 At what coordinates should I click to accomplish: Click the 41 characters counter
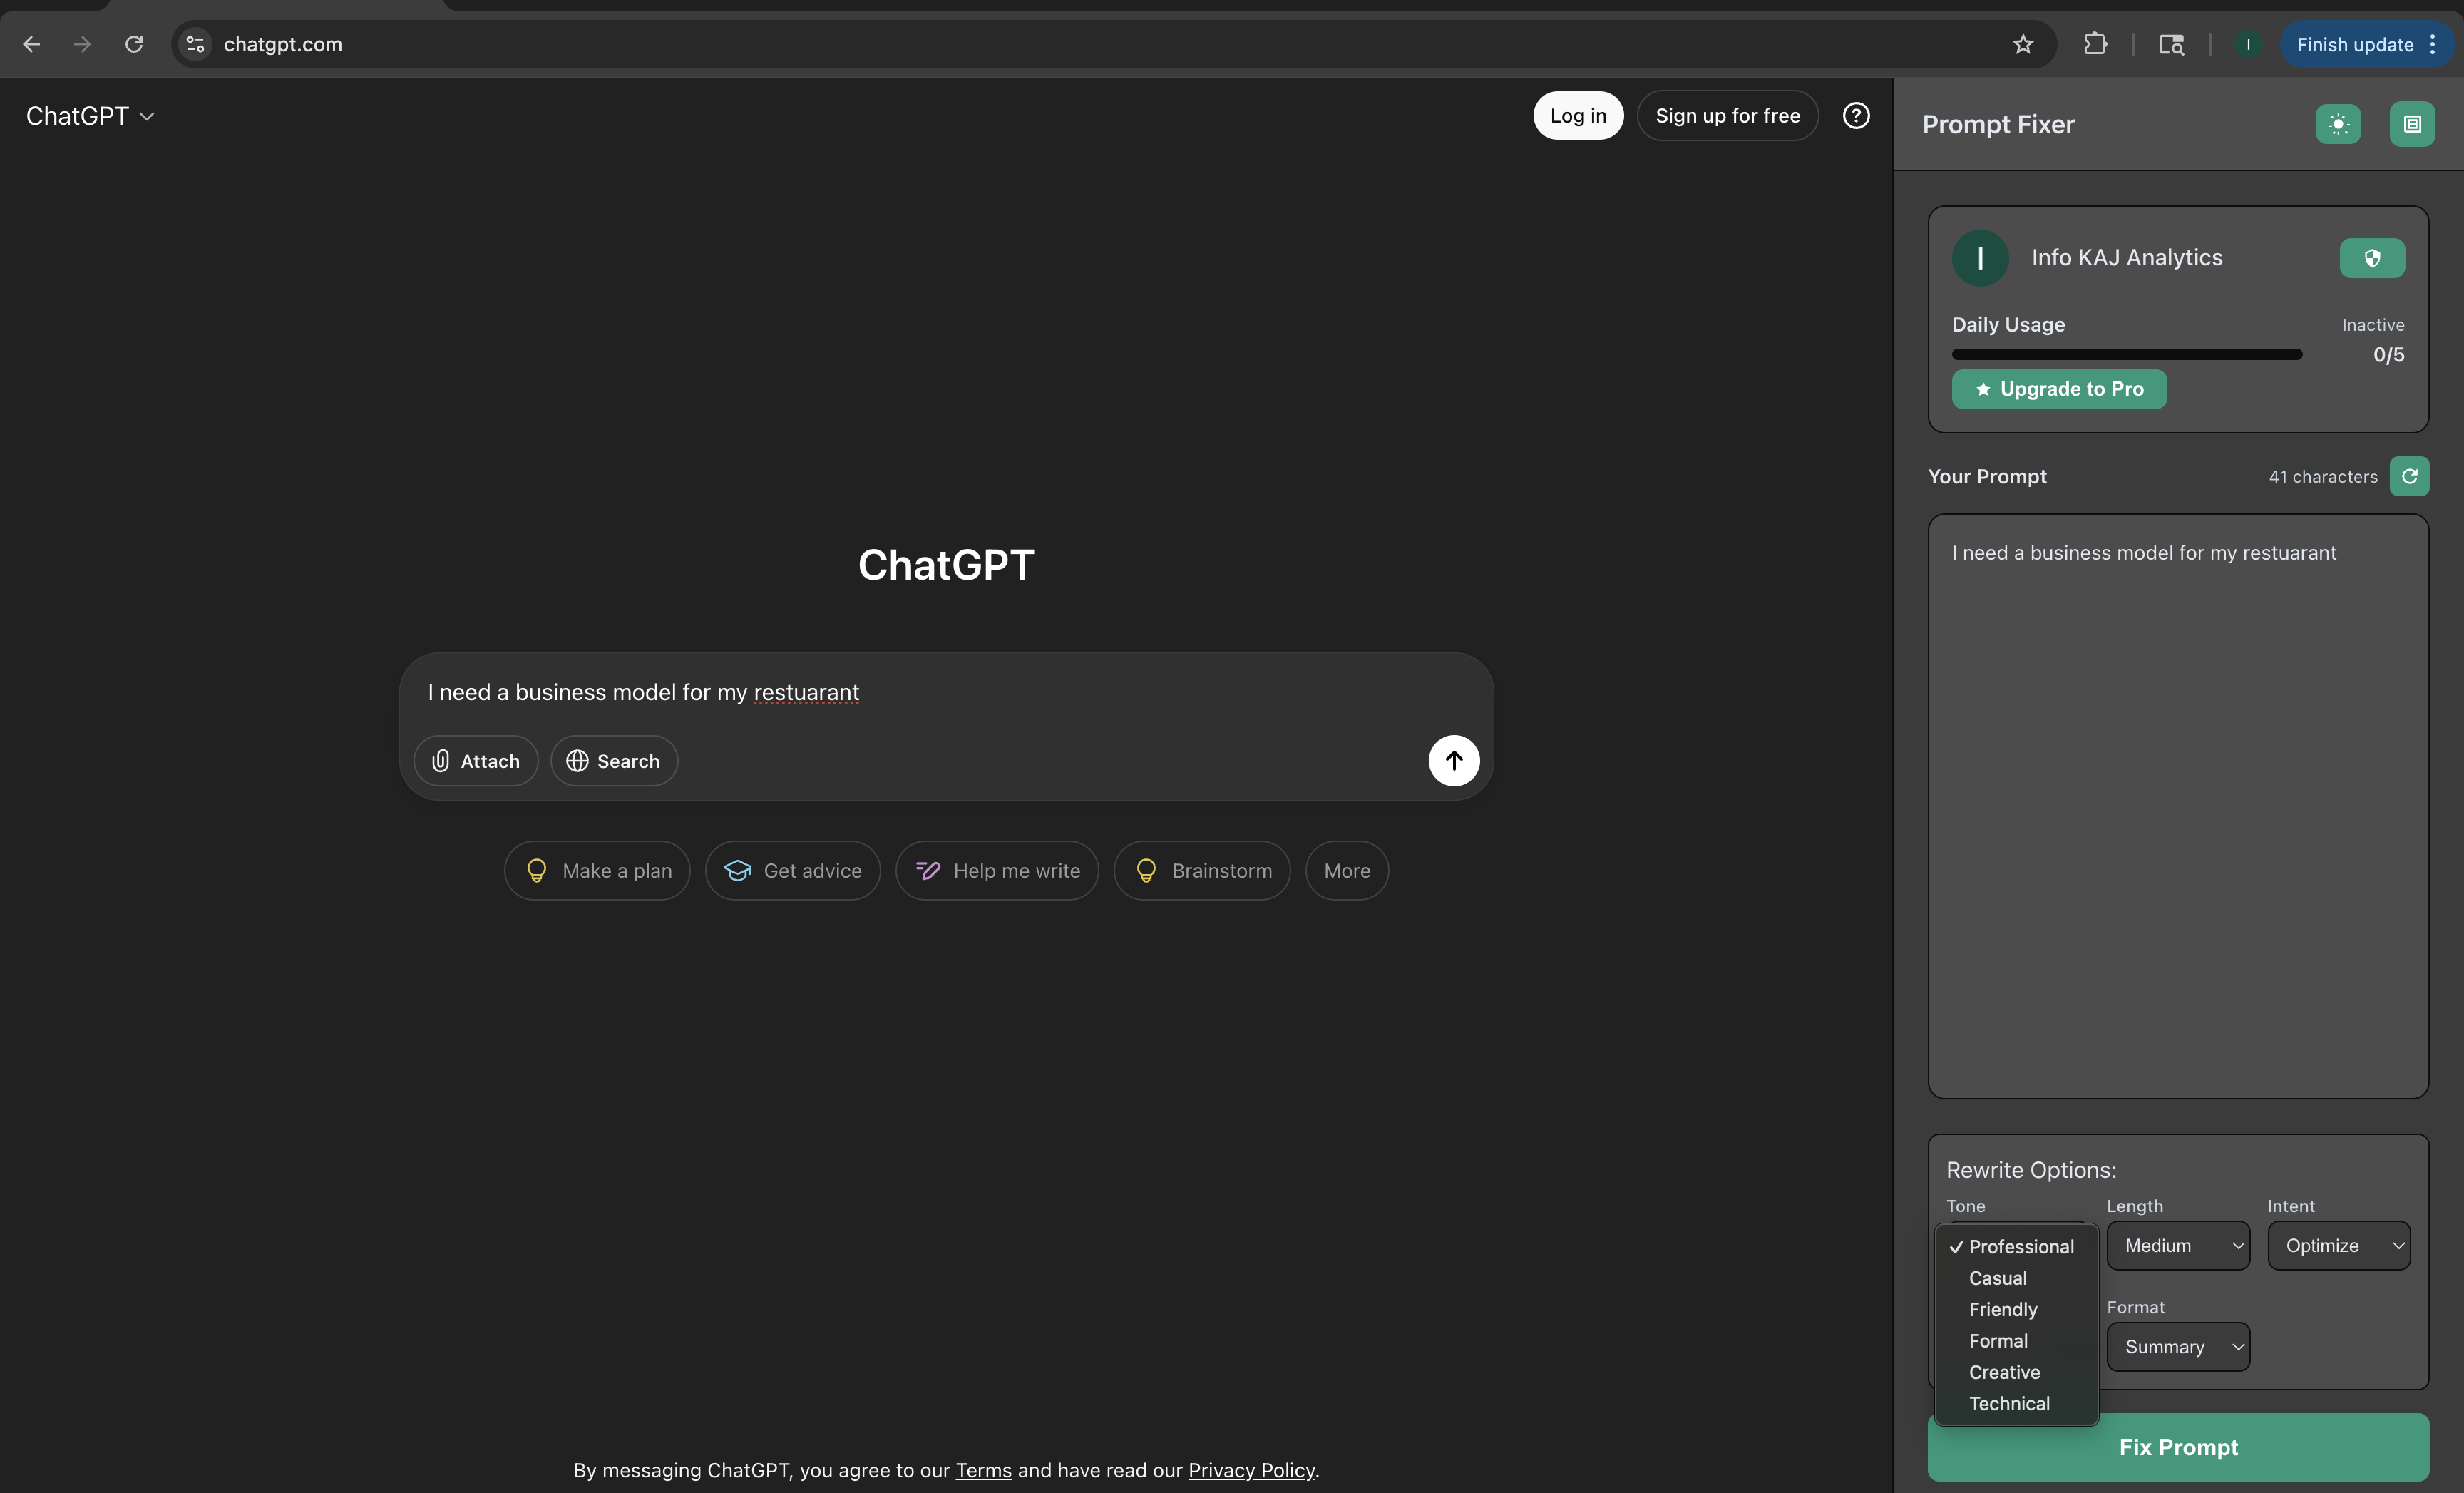tap(2323, 477)
